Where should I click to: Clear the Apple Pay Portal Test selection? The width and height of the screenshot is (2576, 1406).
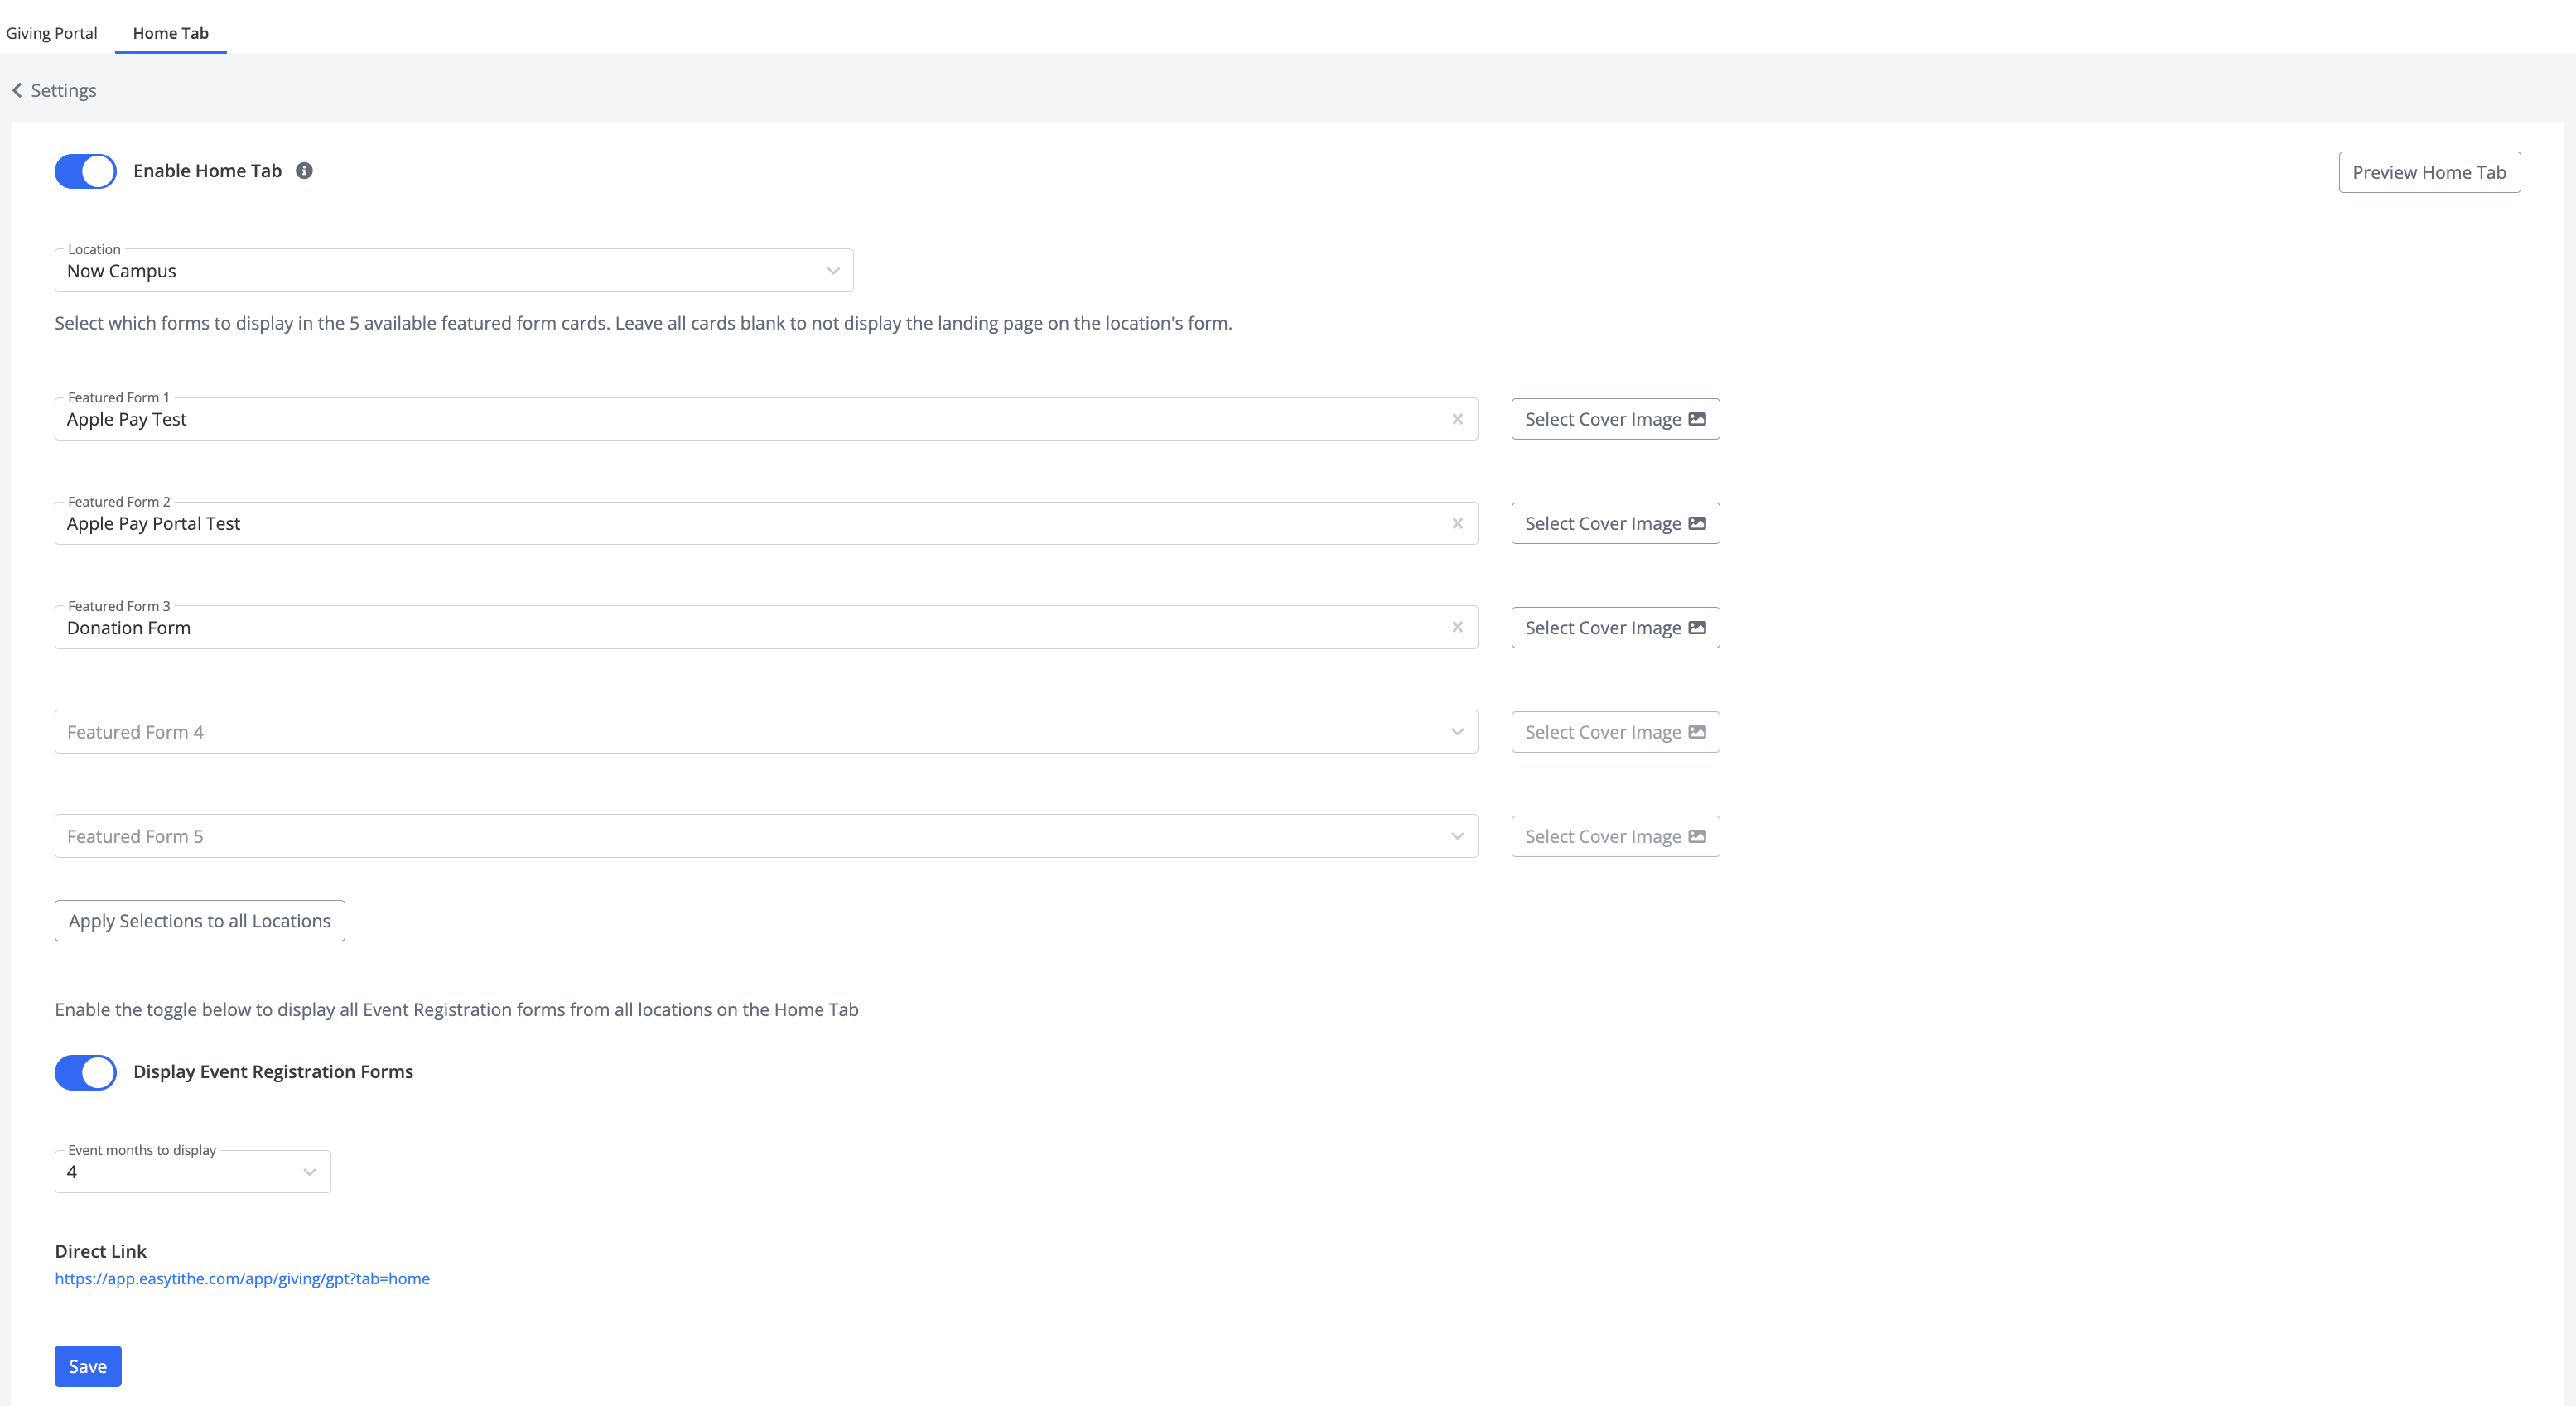pos(1457,523)
